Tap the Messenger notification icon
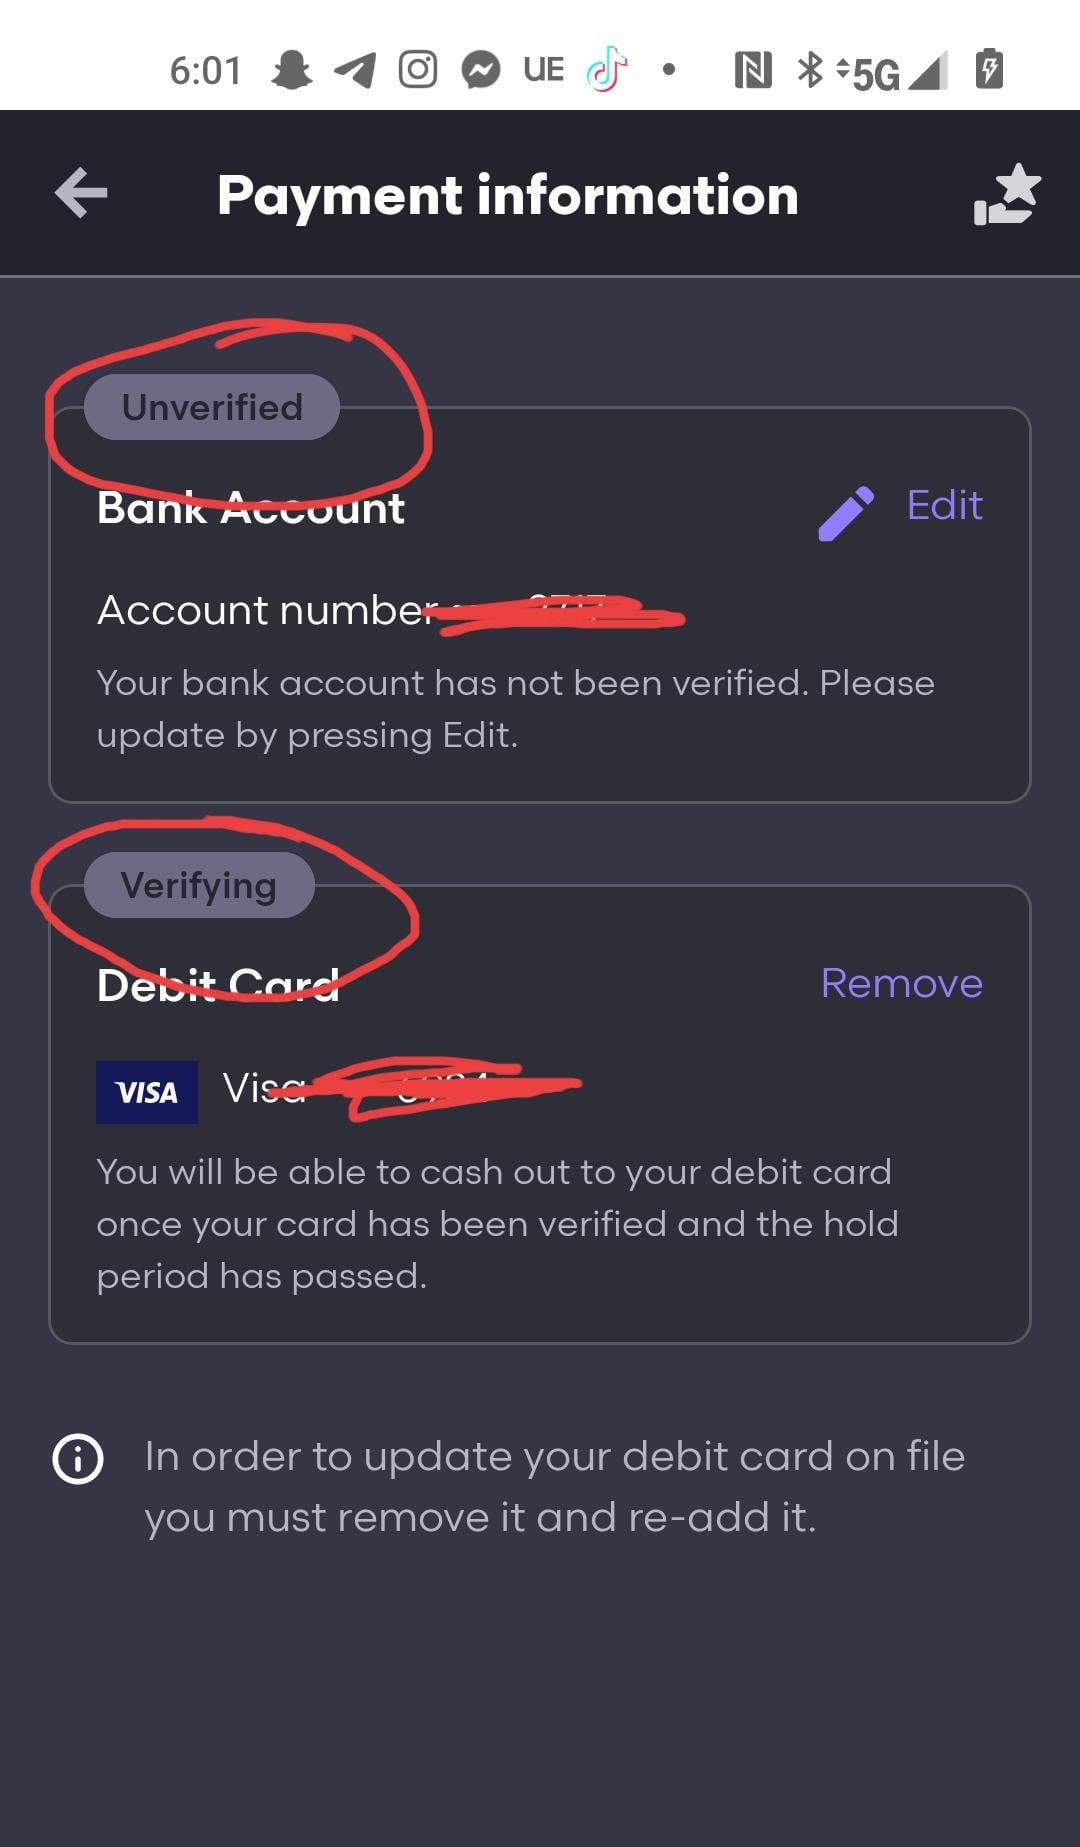The height and width of the screenshot is (1847, 1080). (480, 68)
